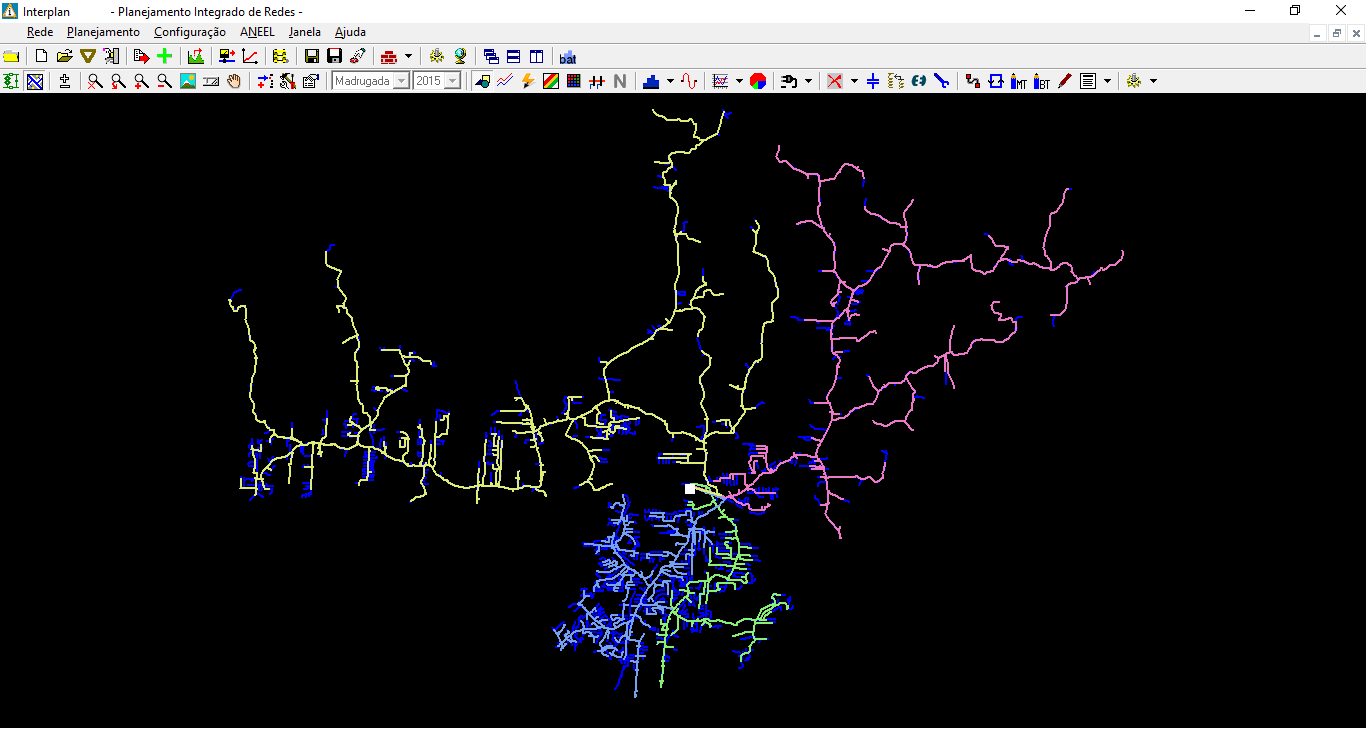Click the 'bat' toolbar icon
Screen dimensions: 1368x729
click(x=568, y=58)
